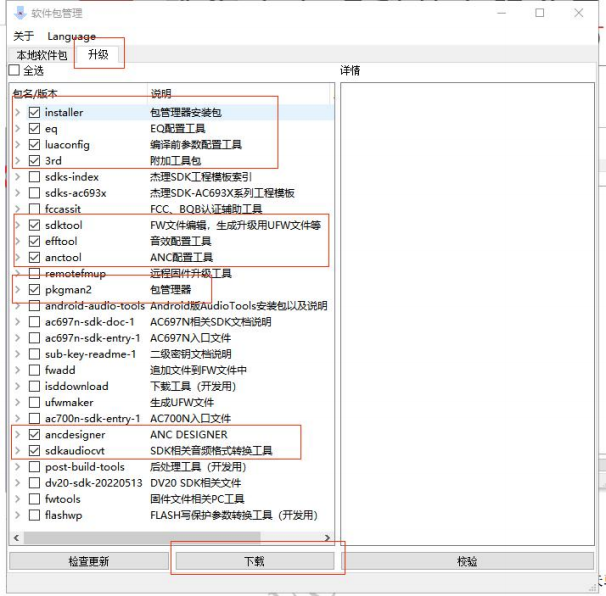This screenshot has width=606, height=596.
Task: Uncheck the 3rd package checkbox
Action: tap(34, 161)
